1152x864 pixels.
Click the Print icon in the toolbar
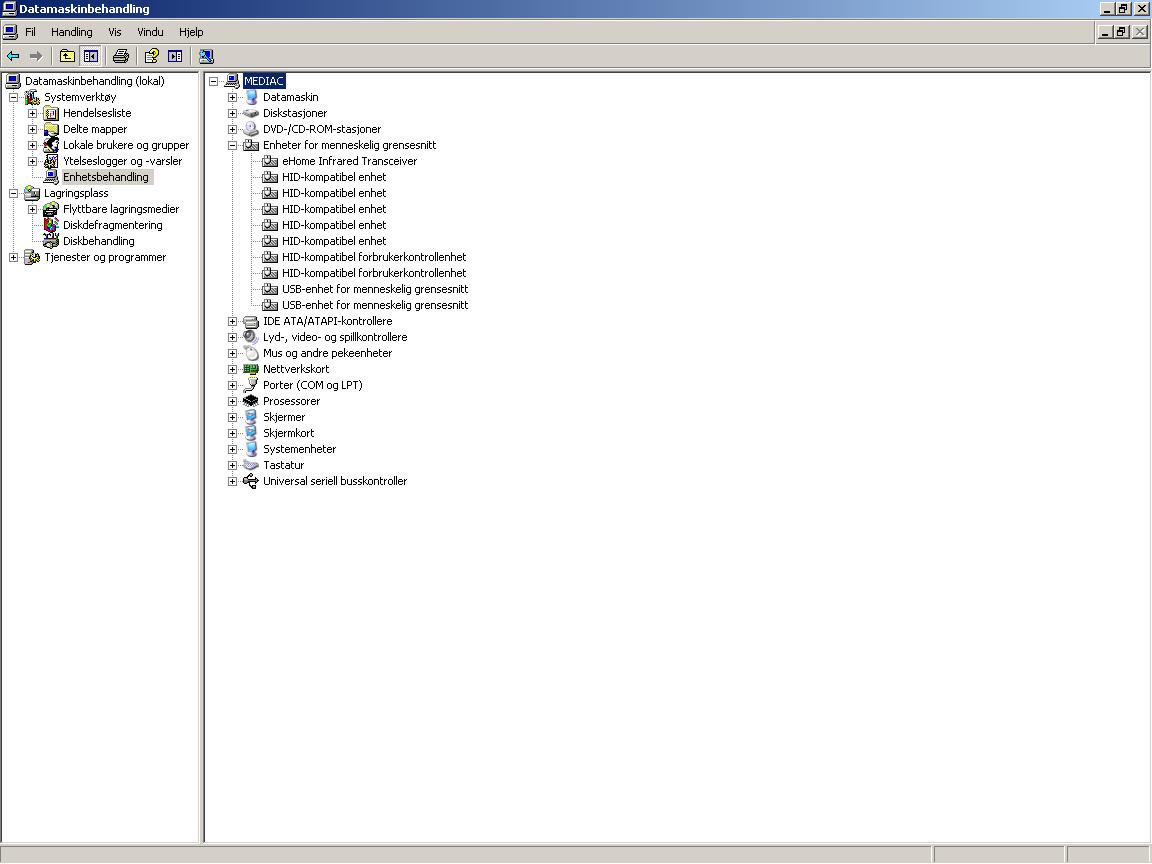(x=121, y=56)
